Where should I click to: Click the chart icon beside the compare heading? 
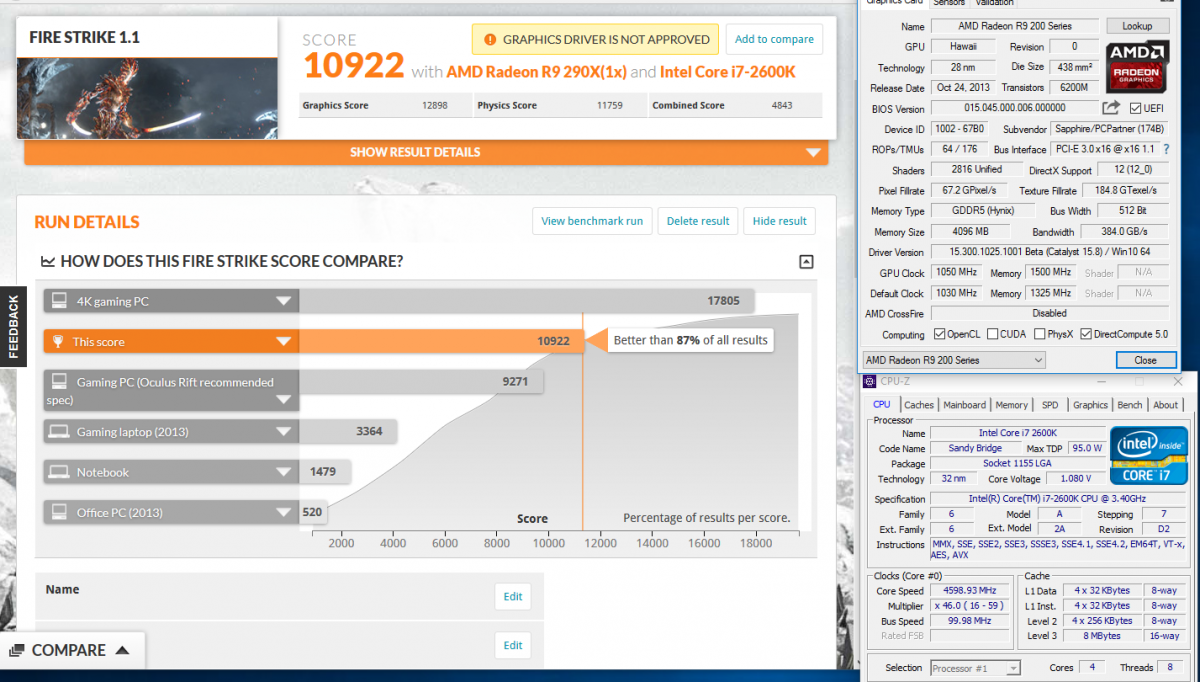click(x=47, y=262)
